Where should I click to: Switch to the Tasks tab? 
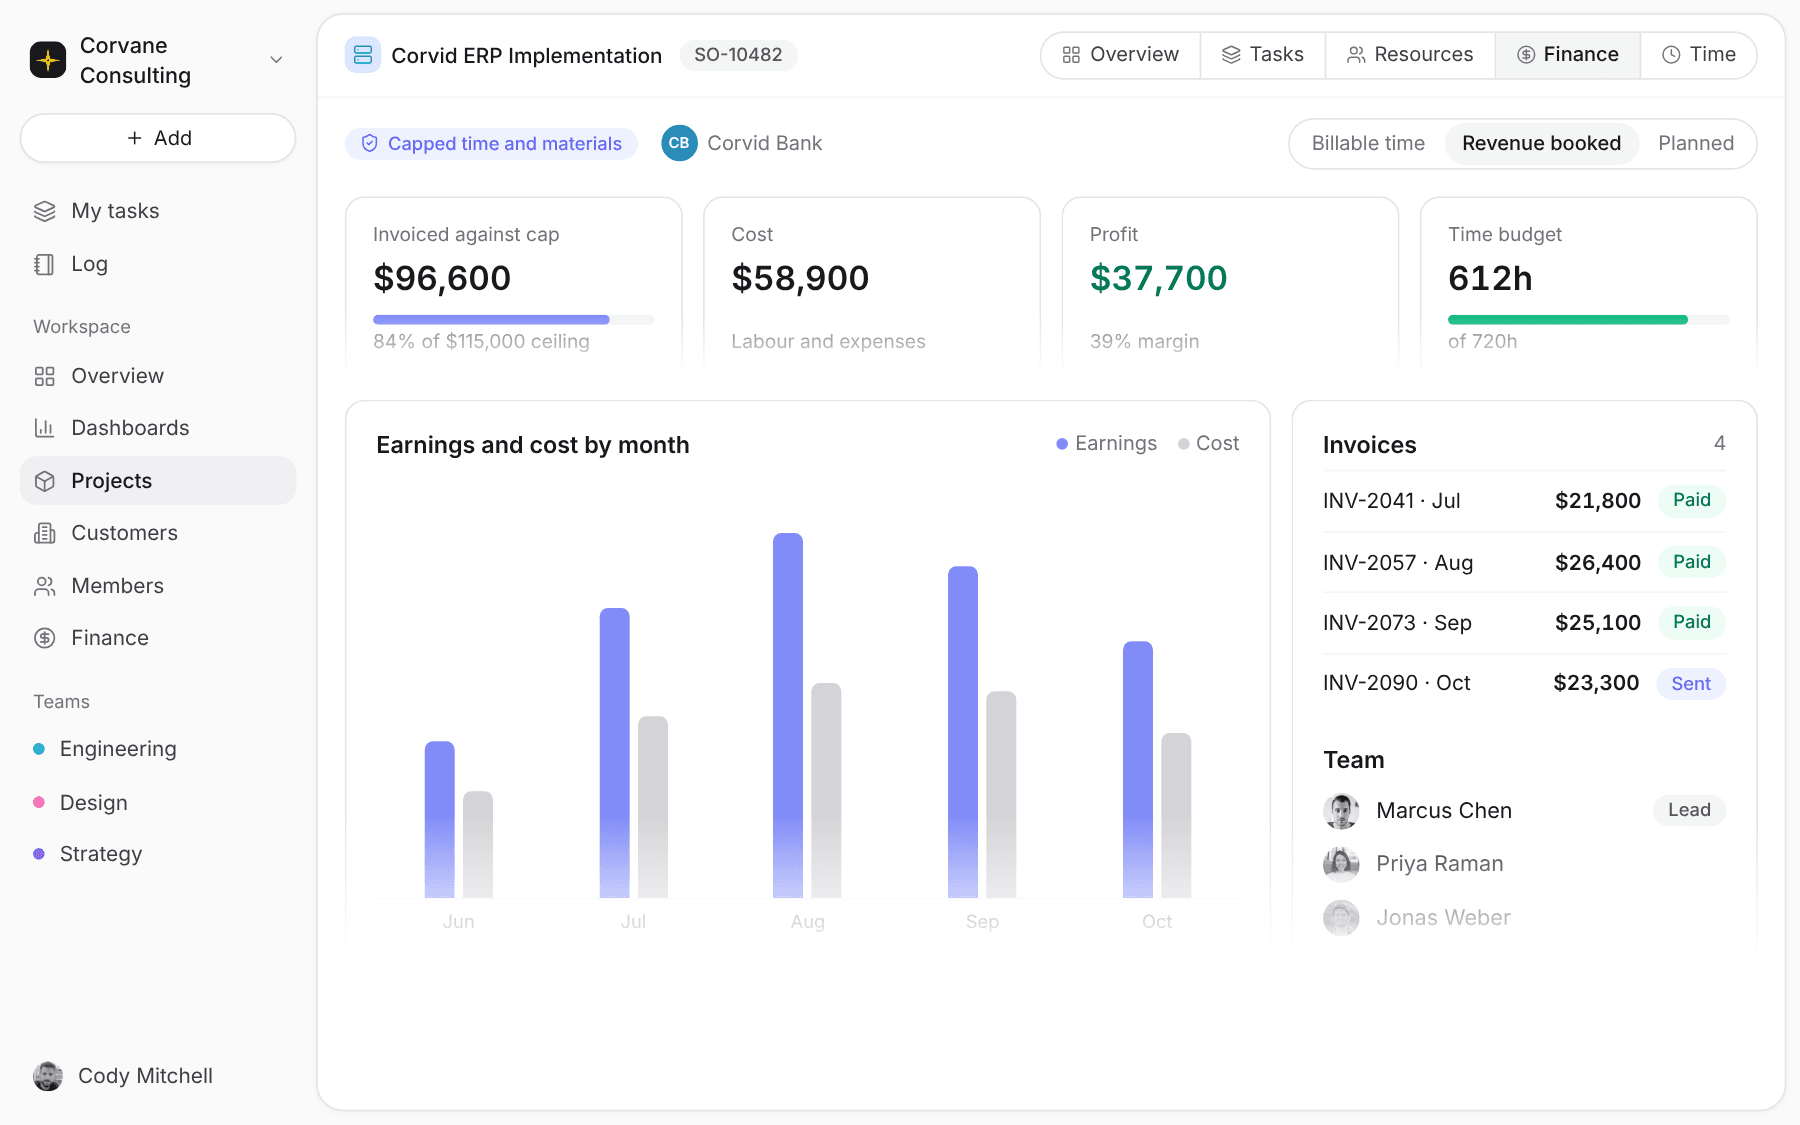point(1263,55)
